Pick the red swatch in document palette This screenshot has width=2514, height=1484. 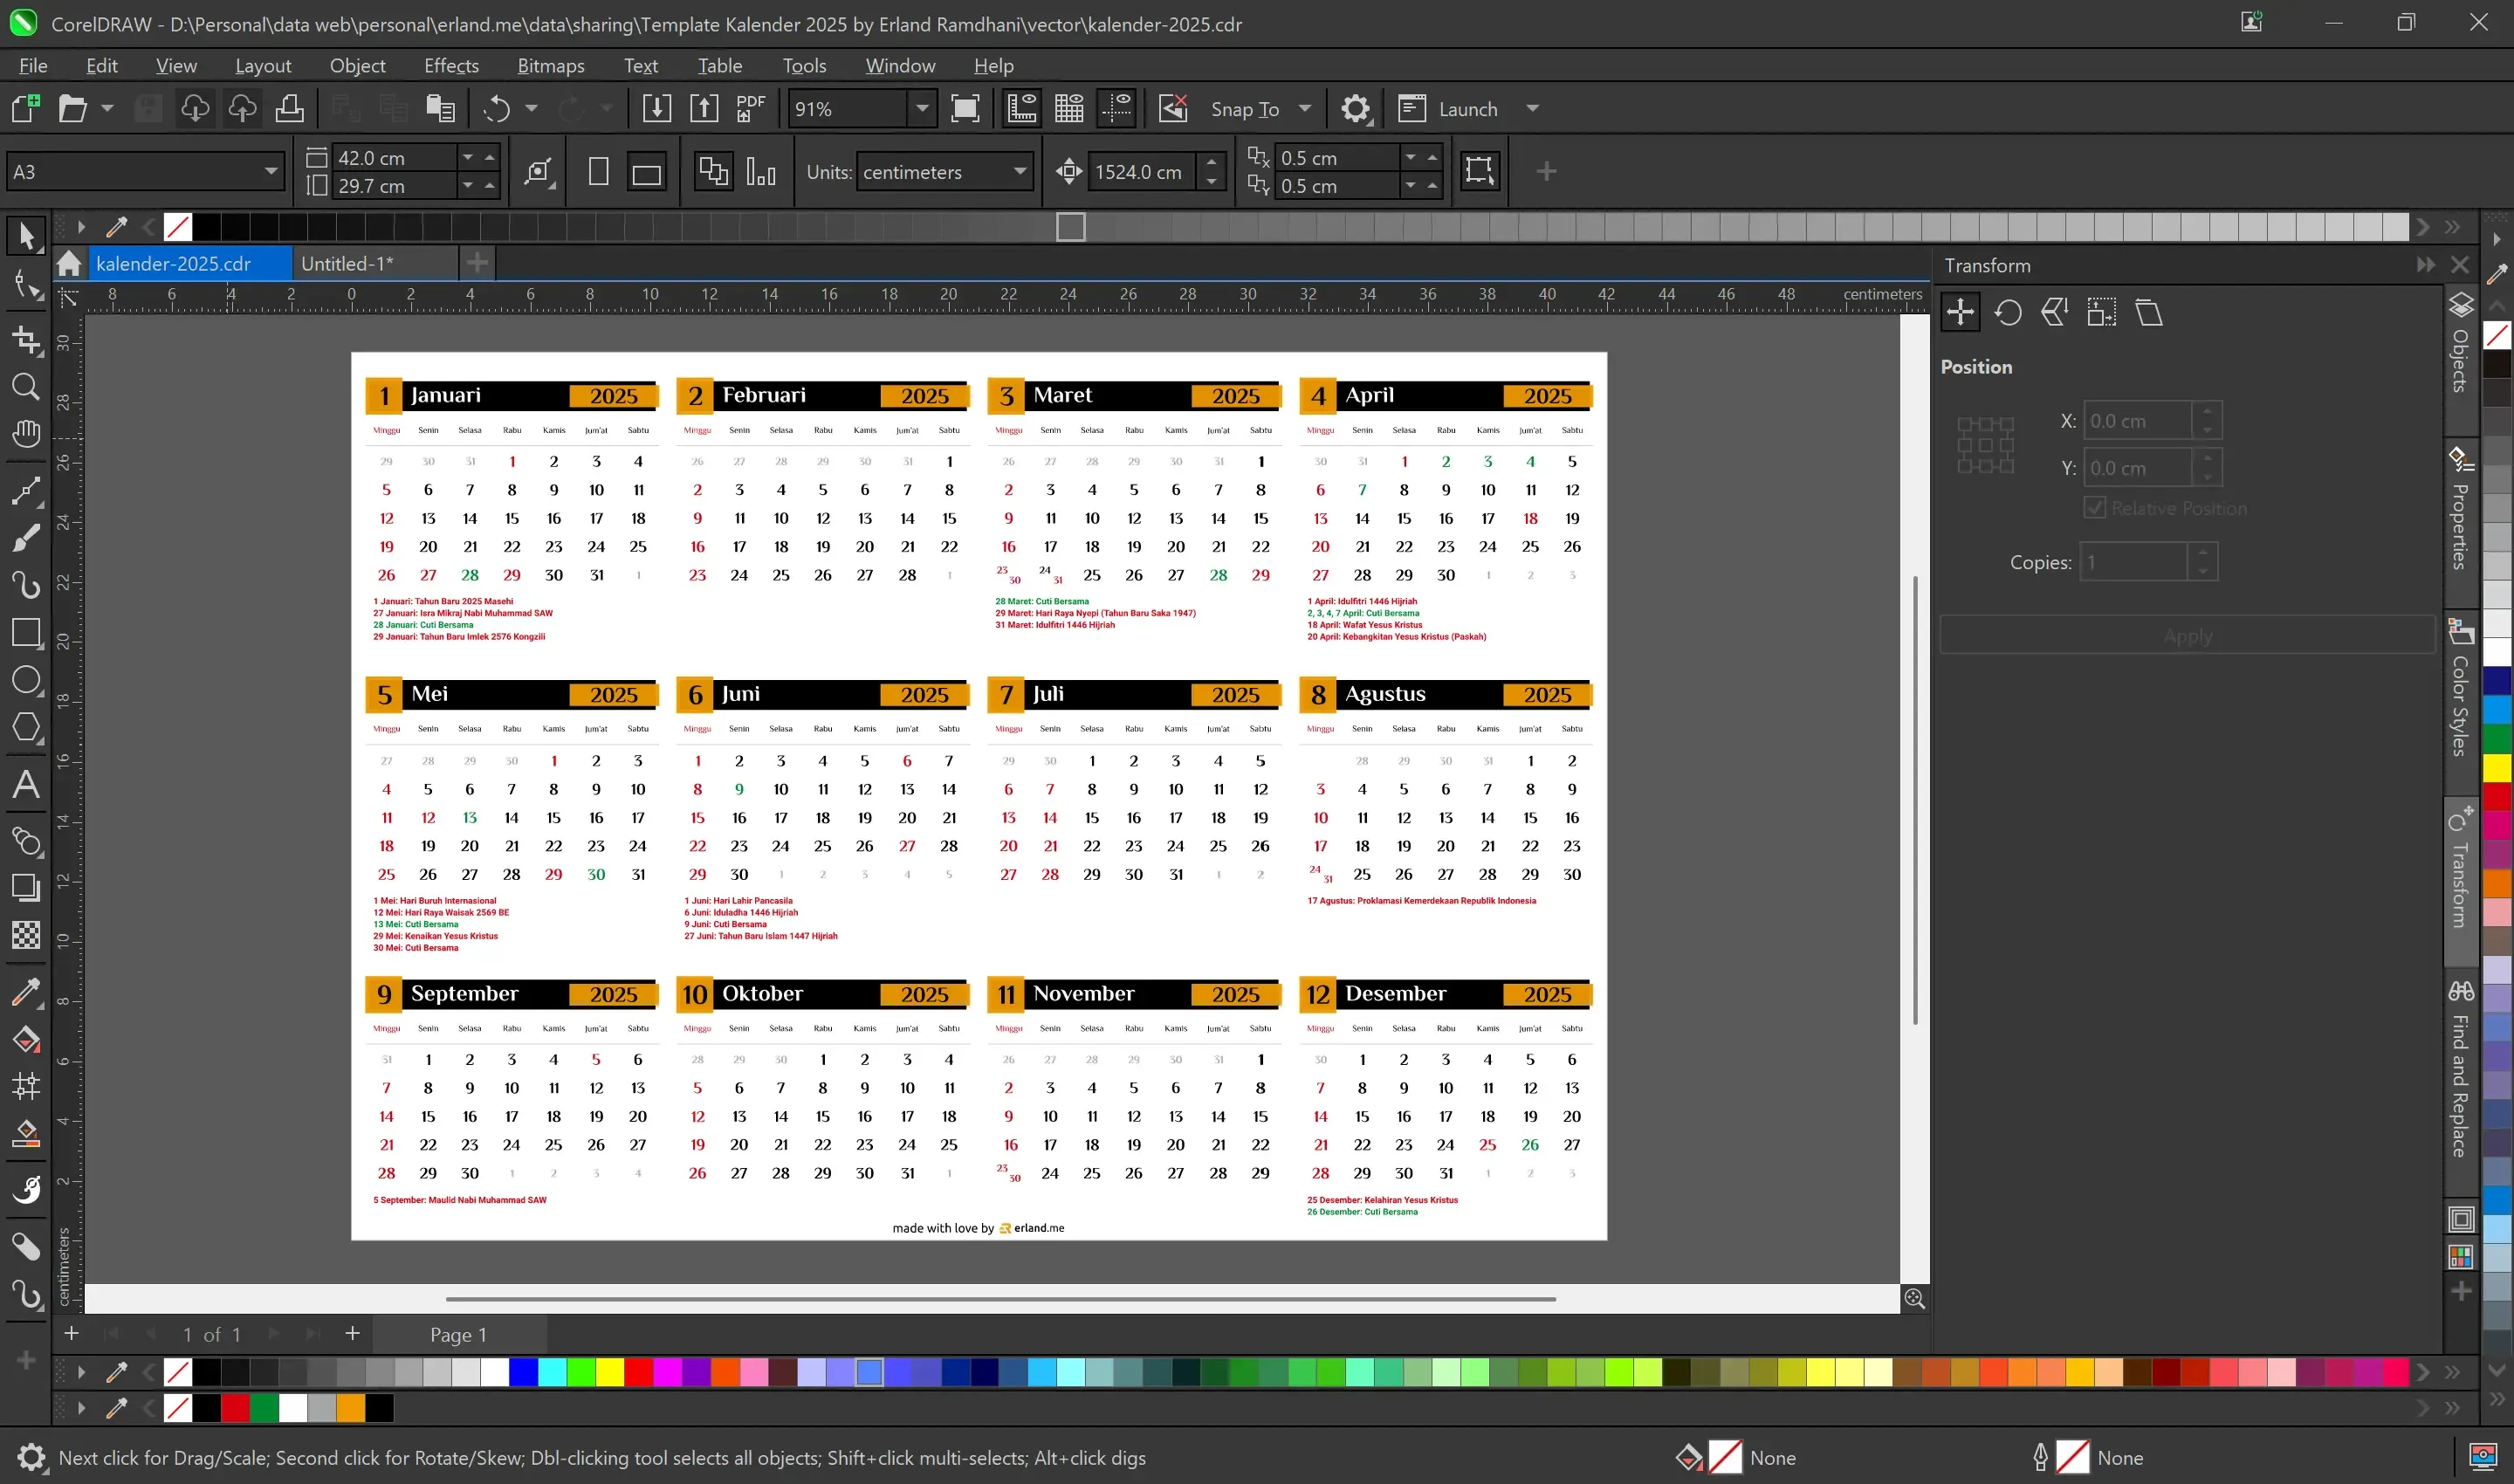click(235, 1408)
